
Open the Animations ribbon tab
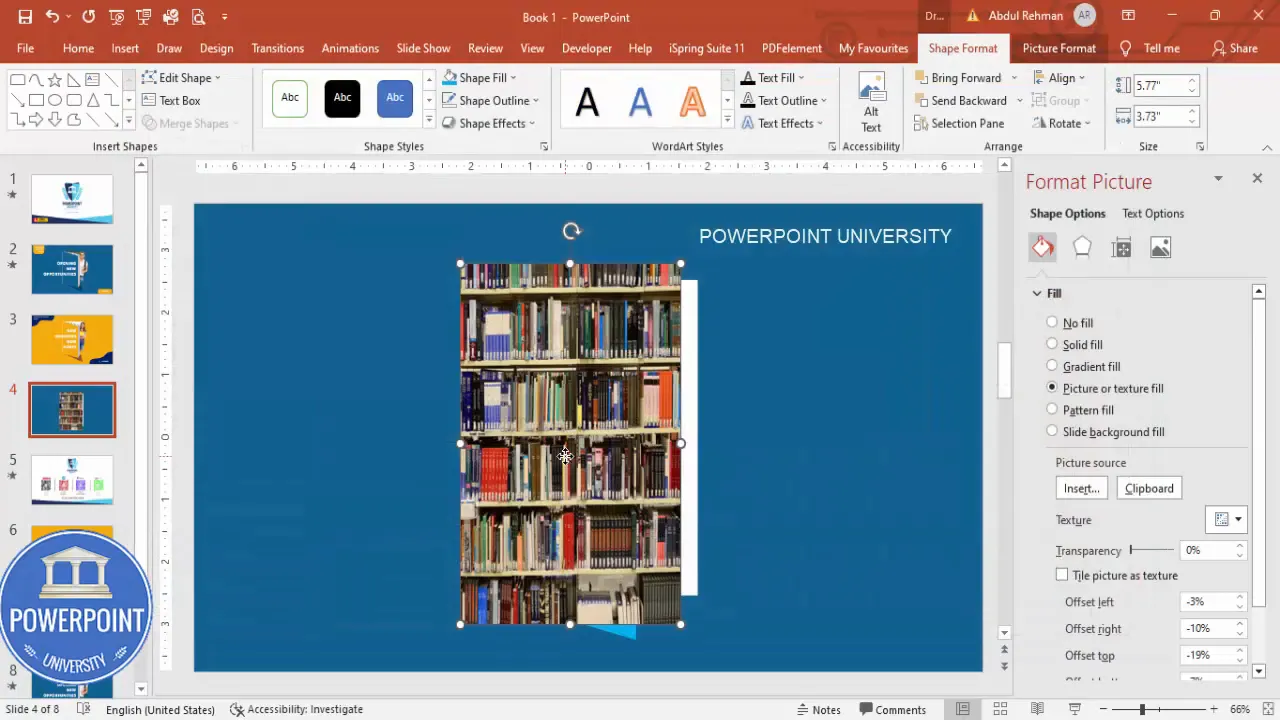(350, 48)
